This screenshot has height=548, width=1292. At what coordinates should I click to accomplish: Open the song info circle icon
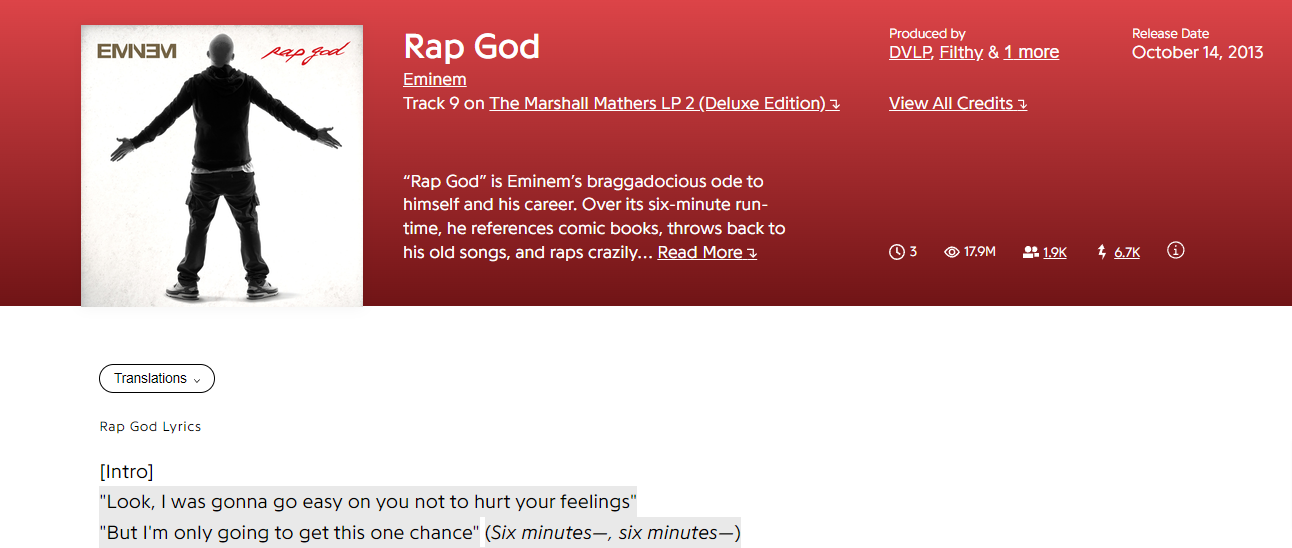[1176, 251]
